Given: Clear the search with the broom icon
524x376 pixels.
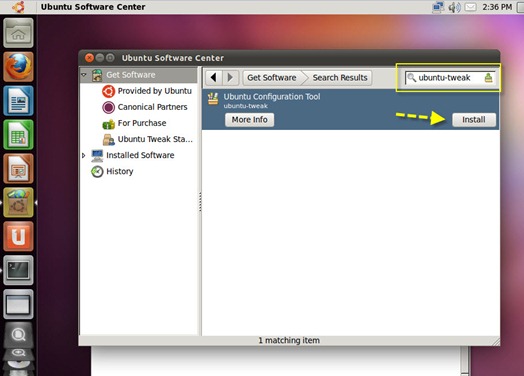Looking at the screenshot, I should pos(489,78).
